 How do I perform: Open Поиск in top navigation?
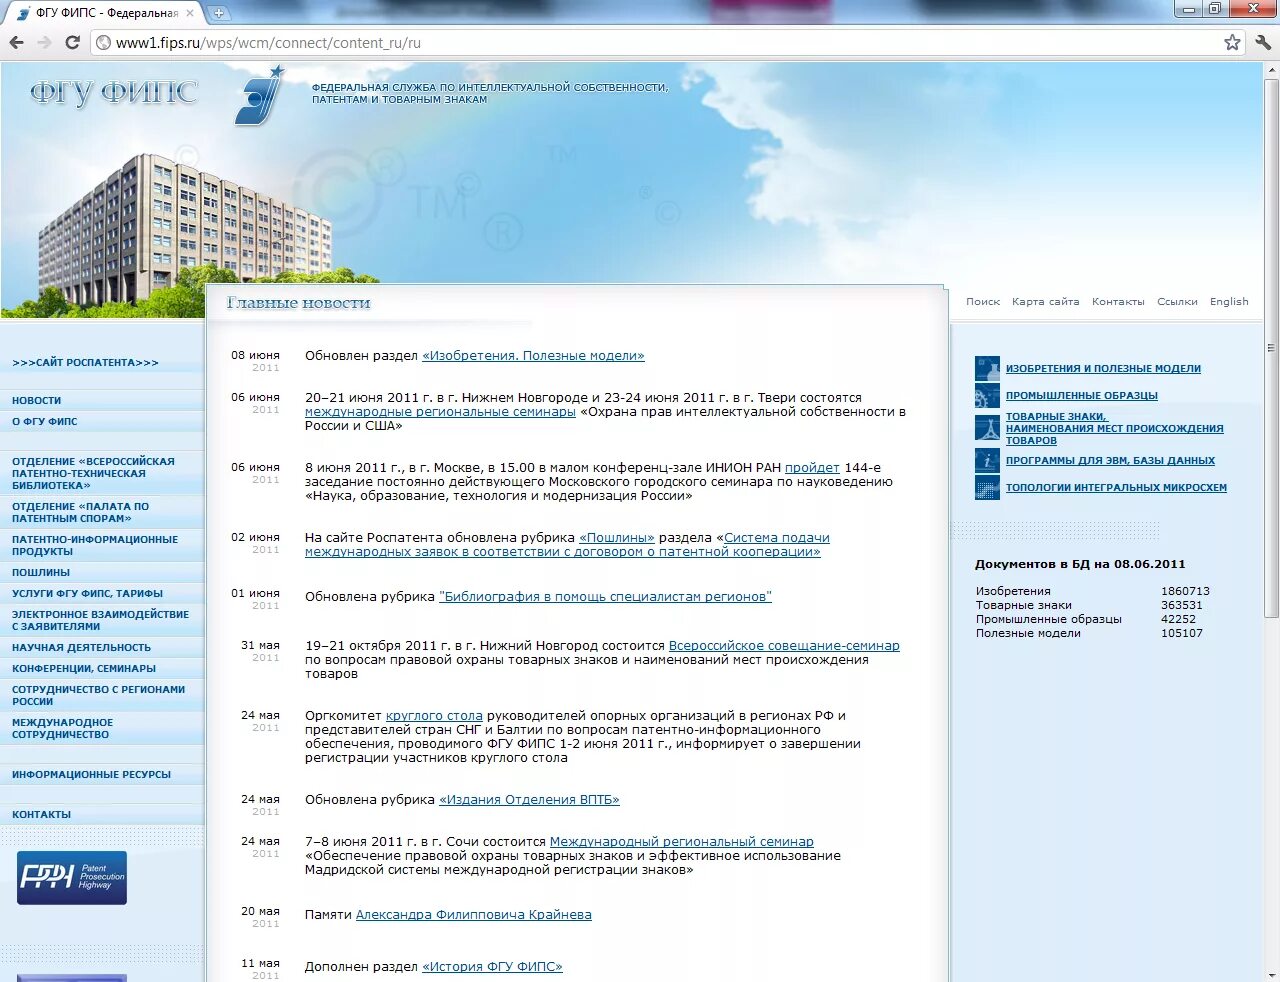tap(983, 301)
